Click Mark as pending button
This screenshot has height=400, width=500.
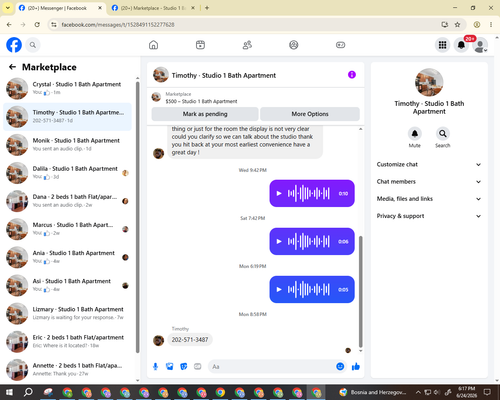205,114
